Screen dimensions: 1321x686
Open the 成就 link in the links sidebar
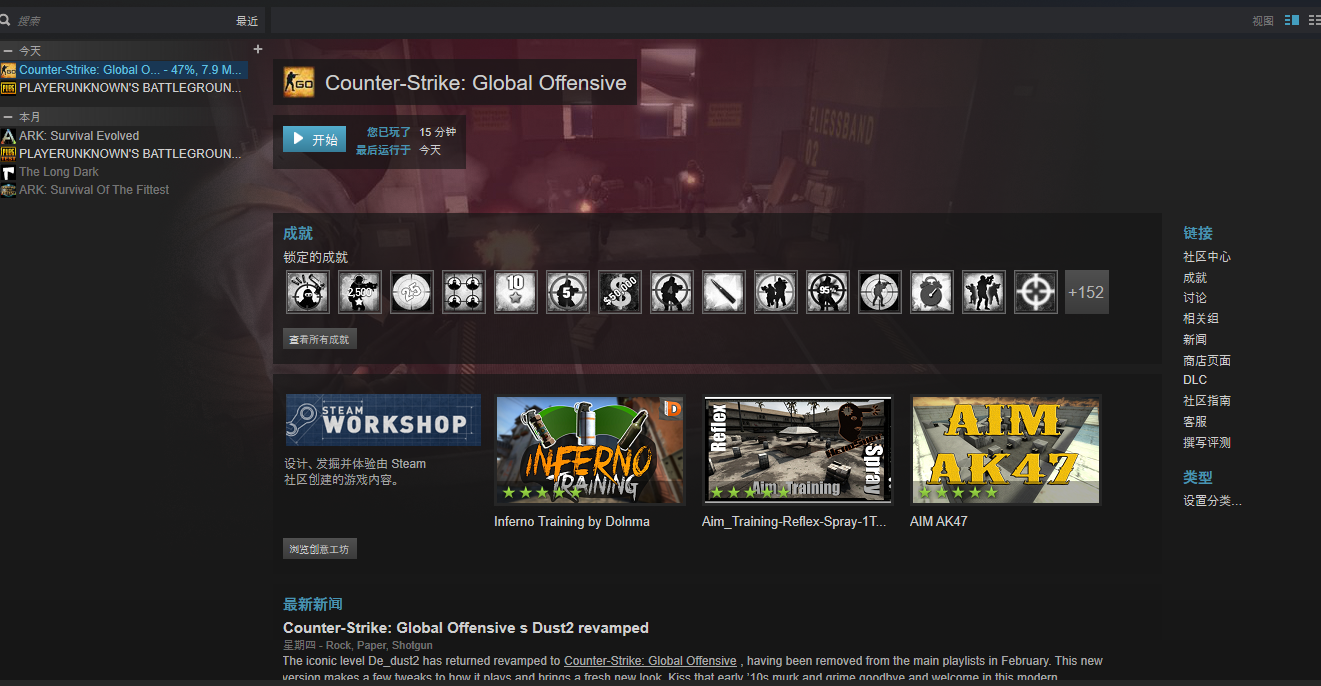click(1195, 278)
